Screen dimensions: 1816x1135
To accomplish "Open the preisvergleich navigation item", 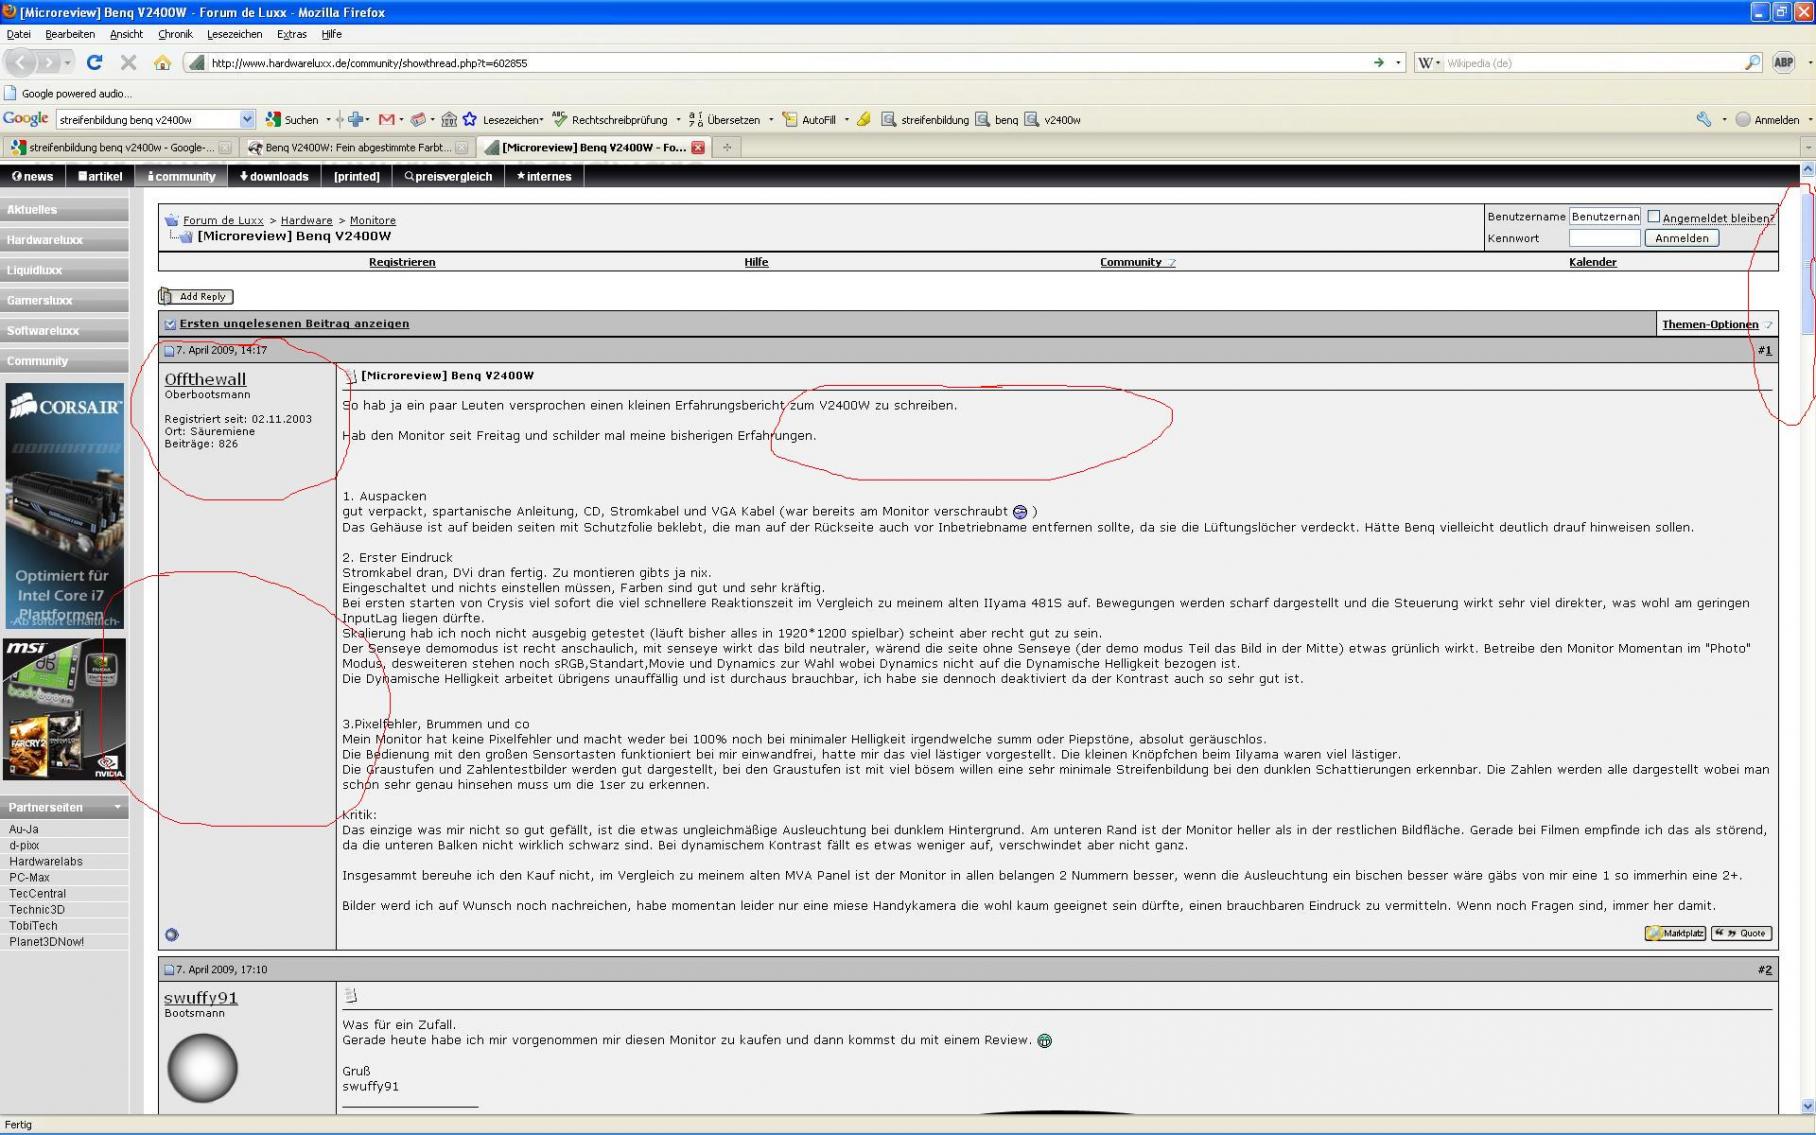I will [448, 176].
